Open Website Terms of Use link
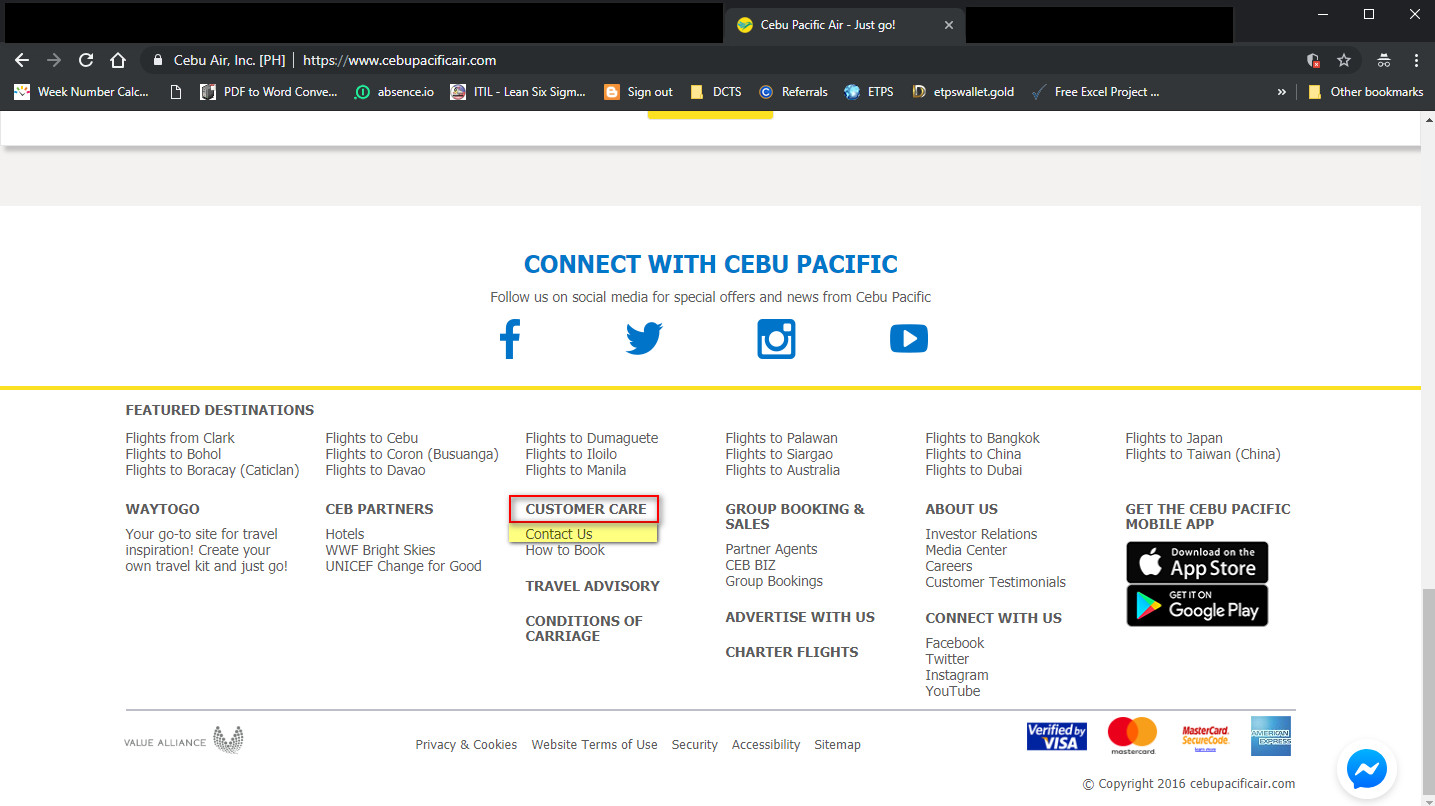1435x806 pixels. 594,745
